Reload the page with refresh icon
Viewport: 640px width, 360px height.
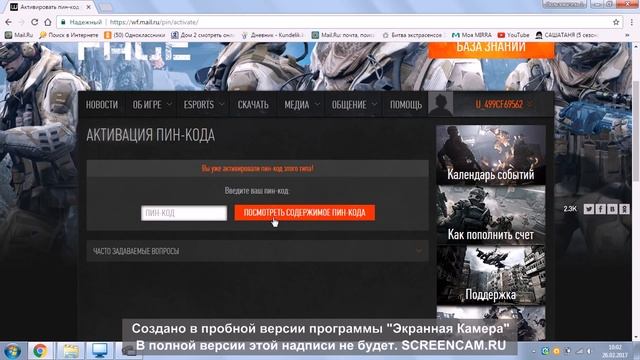coord(35,22)
